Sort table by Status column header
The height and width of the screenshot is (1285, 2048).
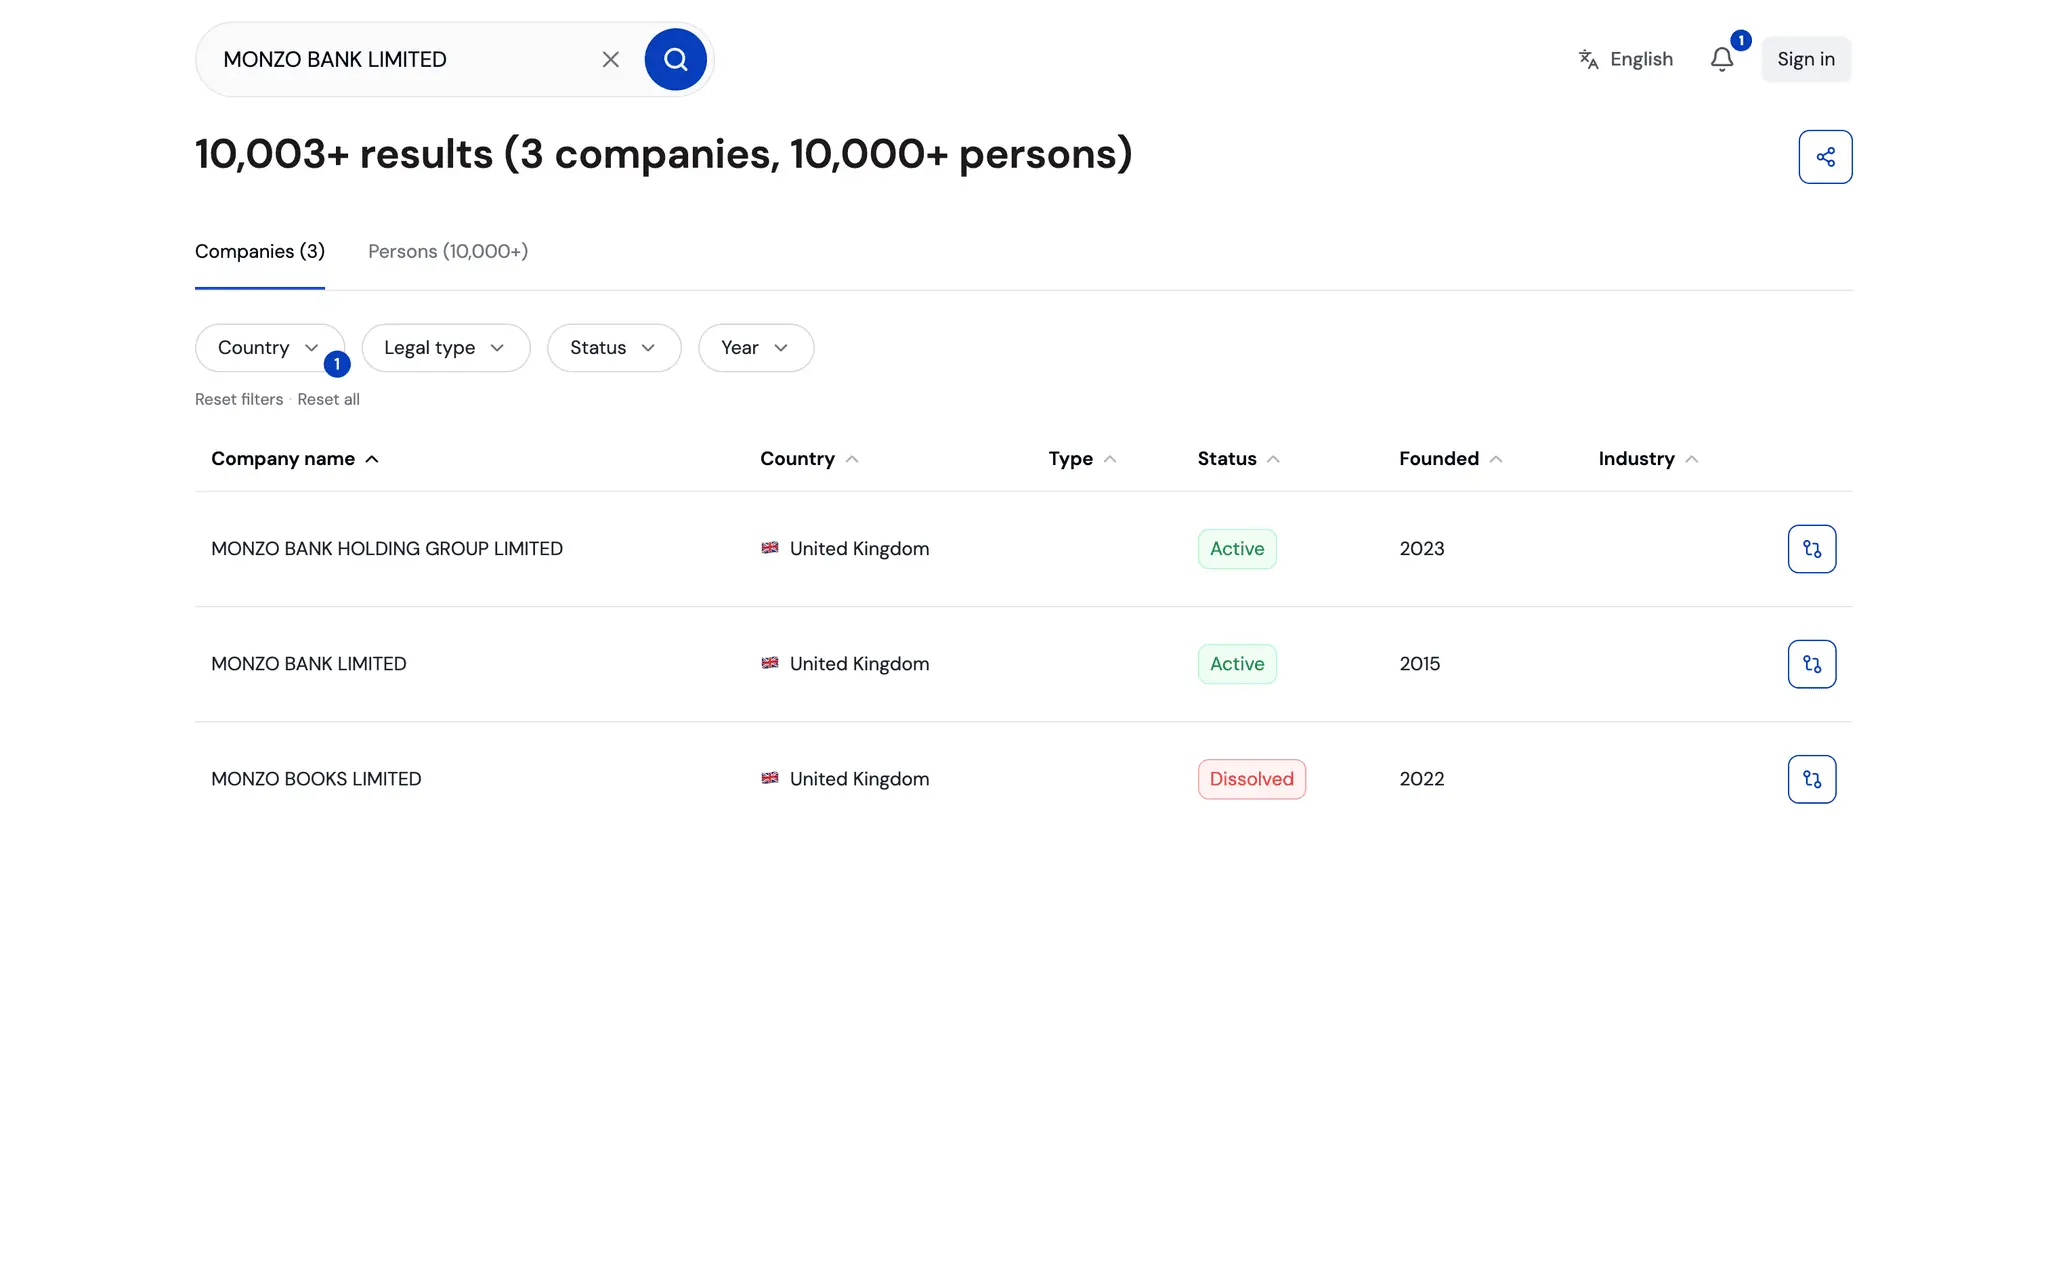pos(1238,459)
